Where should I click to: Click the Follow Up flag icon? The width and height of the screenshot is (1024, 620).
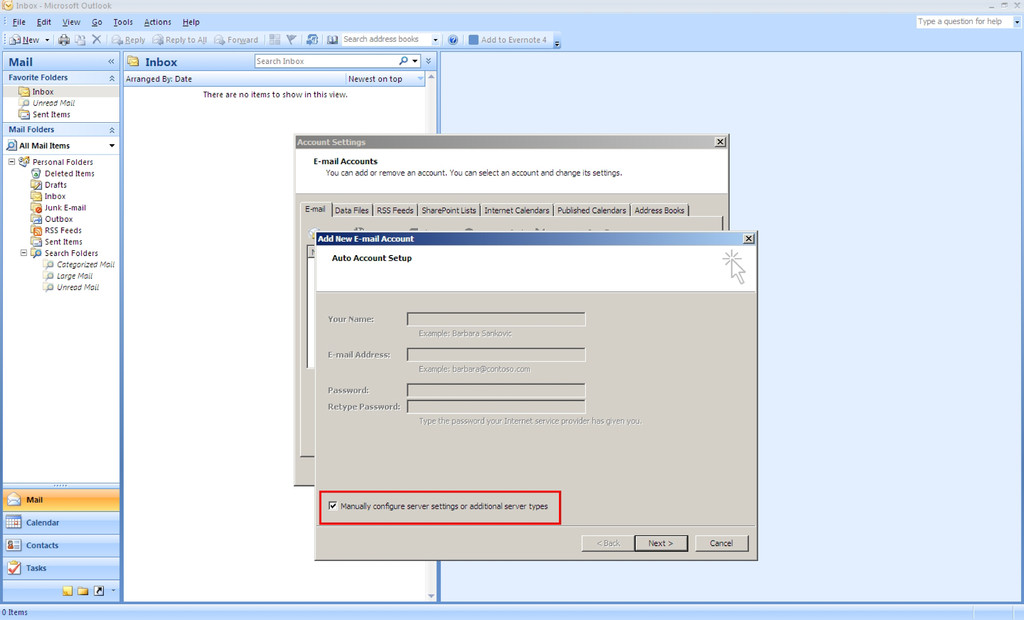tap(291, 40)
